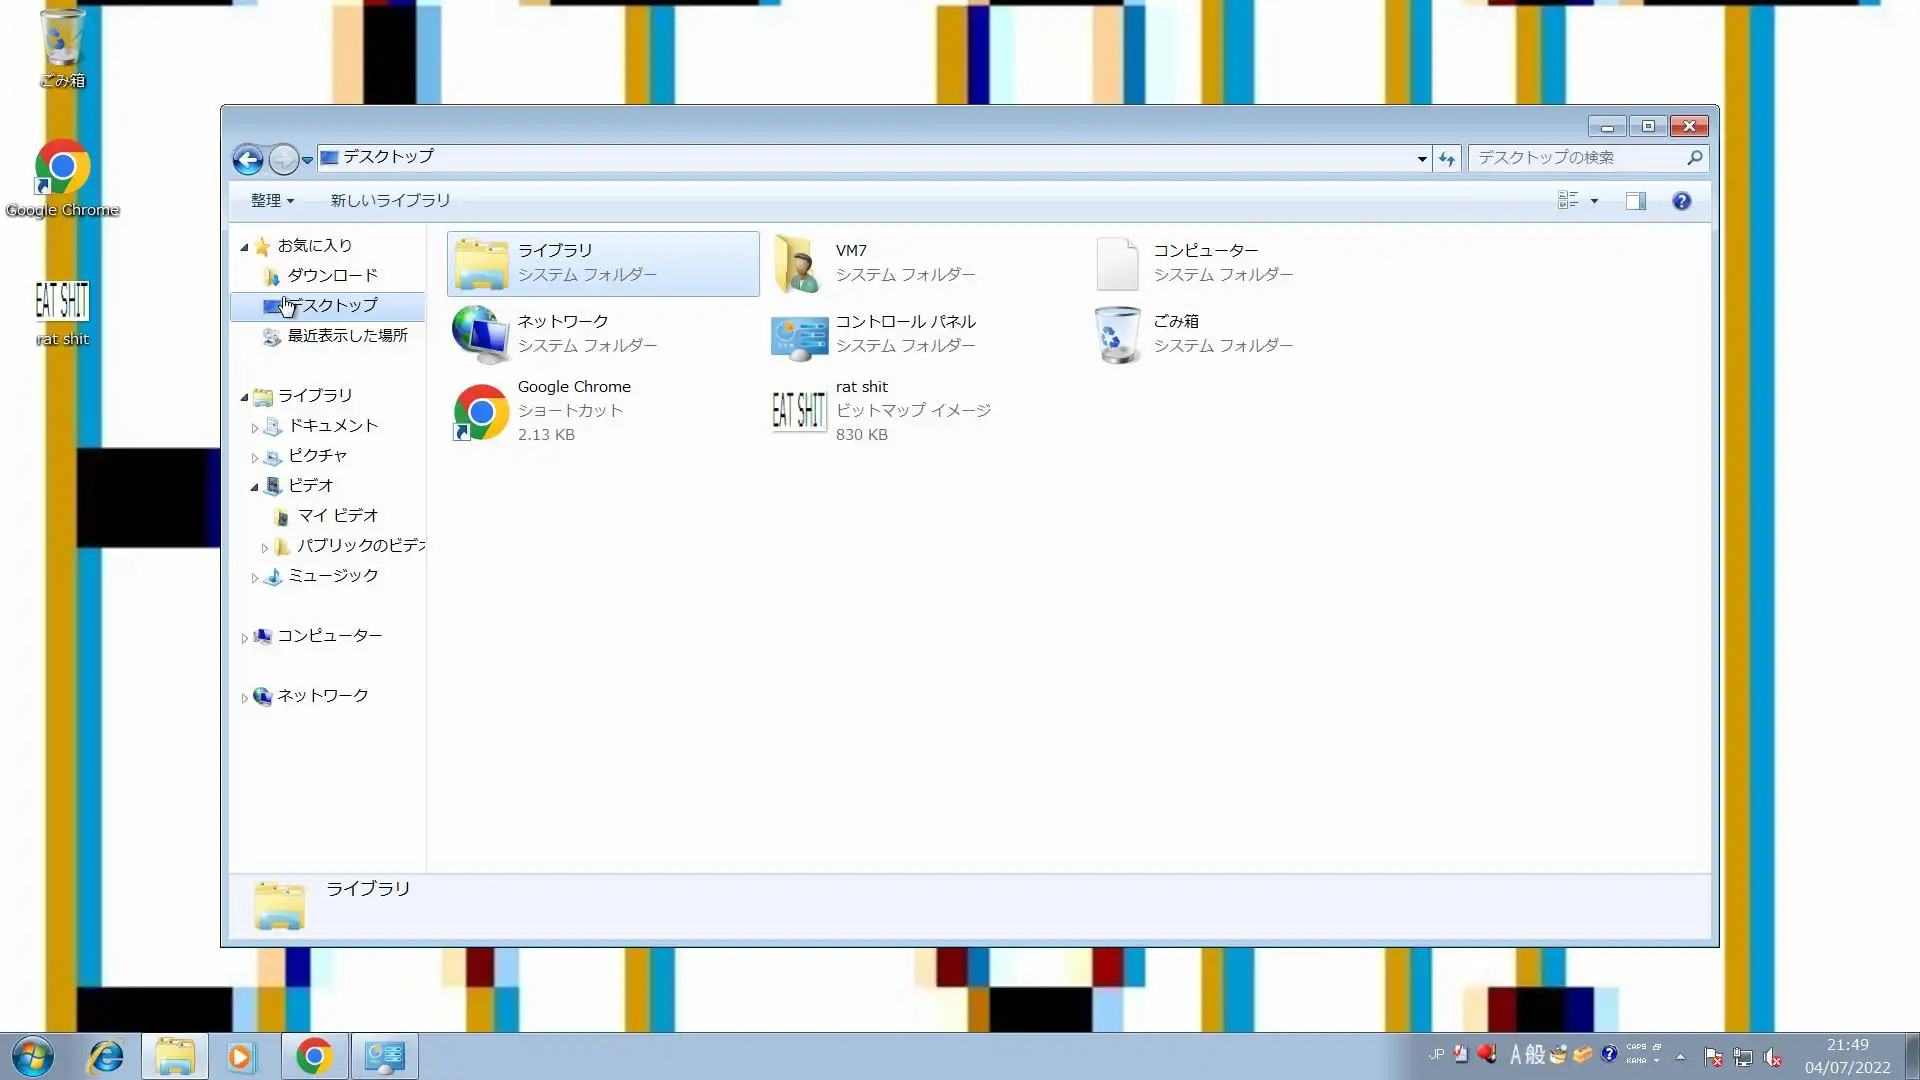Select the コントロール パネル icon

[799, 334]
